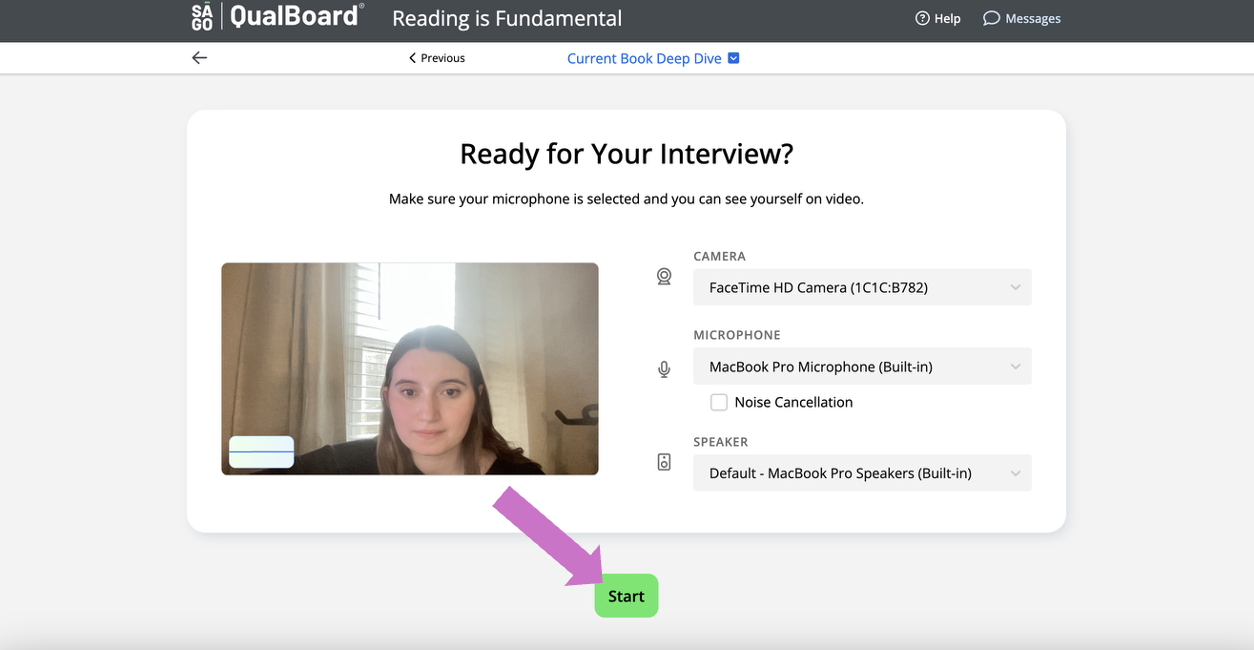1254x650 pixels.
Task: Click the SAGO logo in the header
Action: (201, 17)
